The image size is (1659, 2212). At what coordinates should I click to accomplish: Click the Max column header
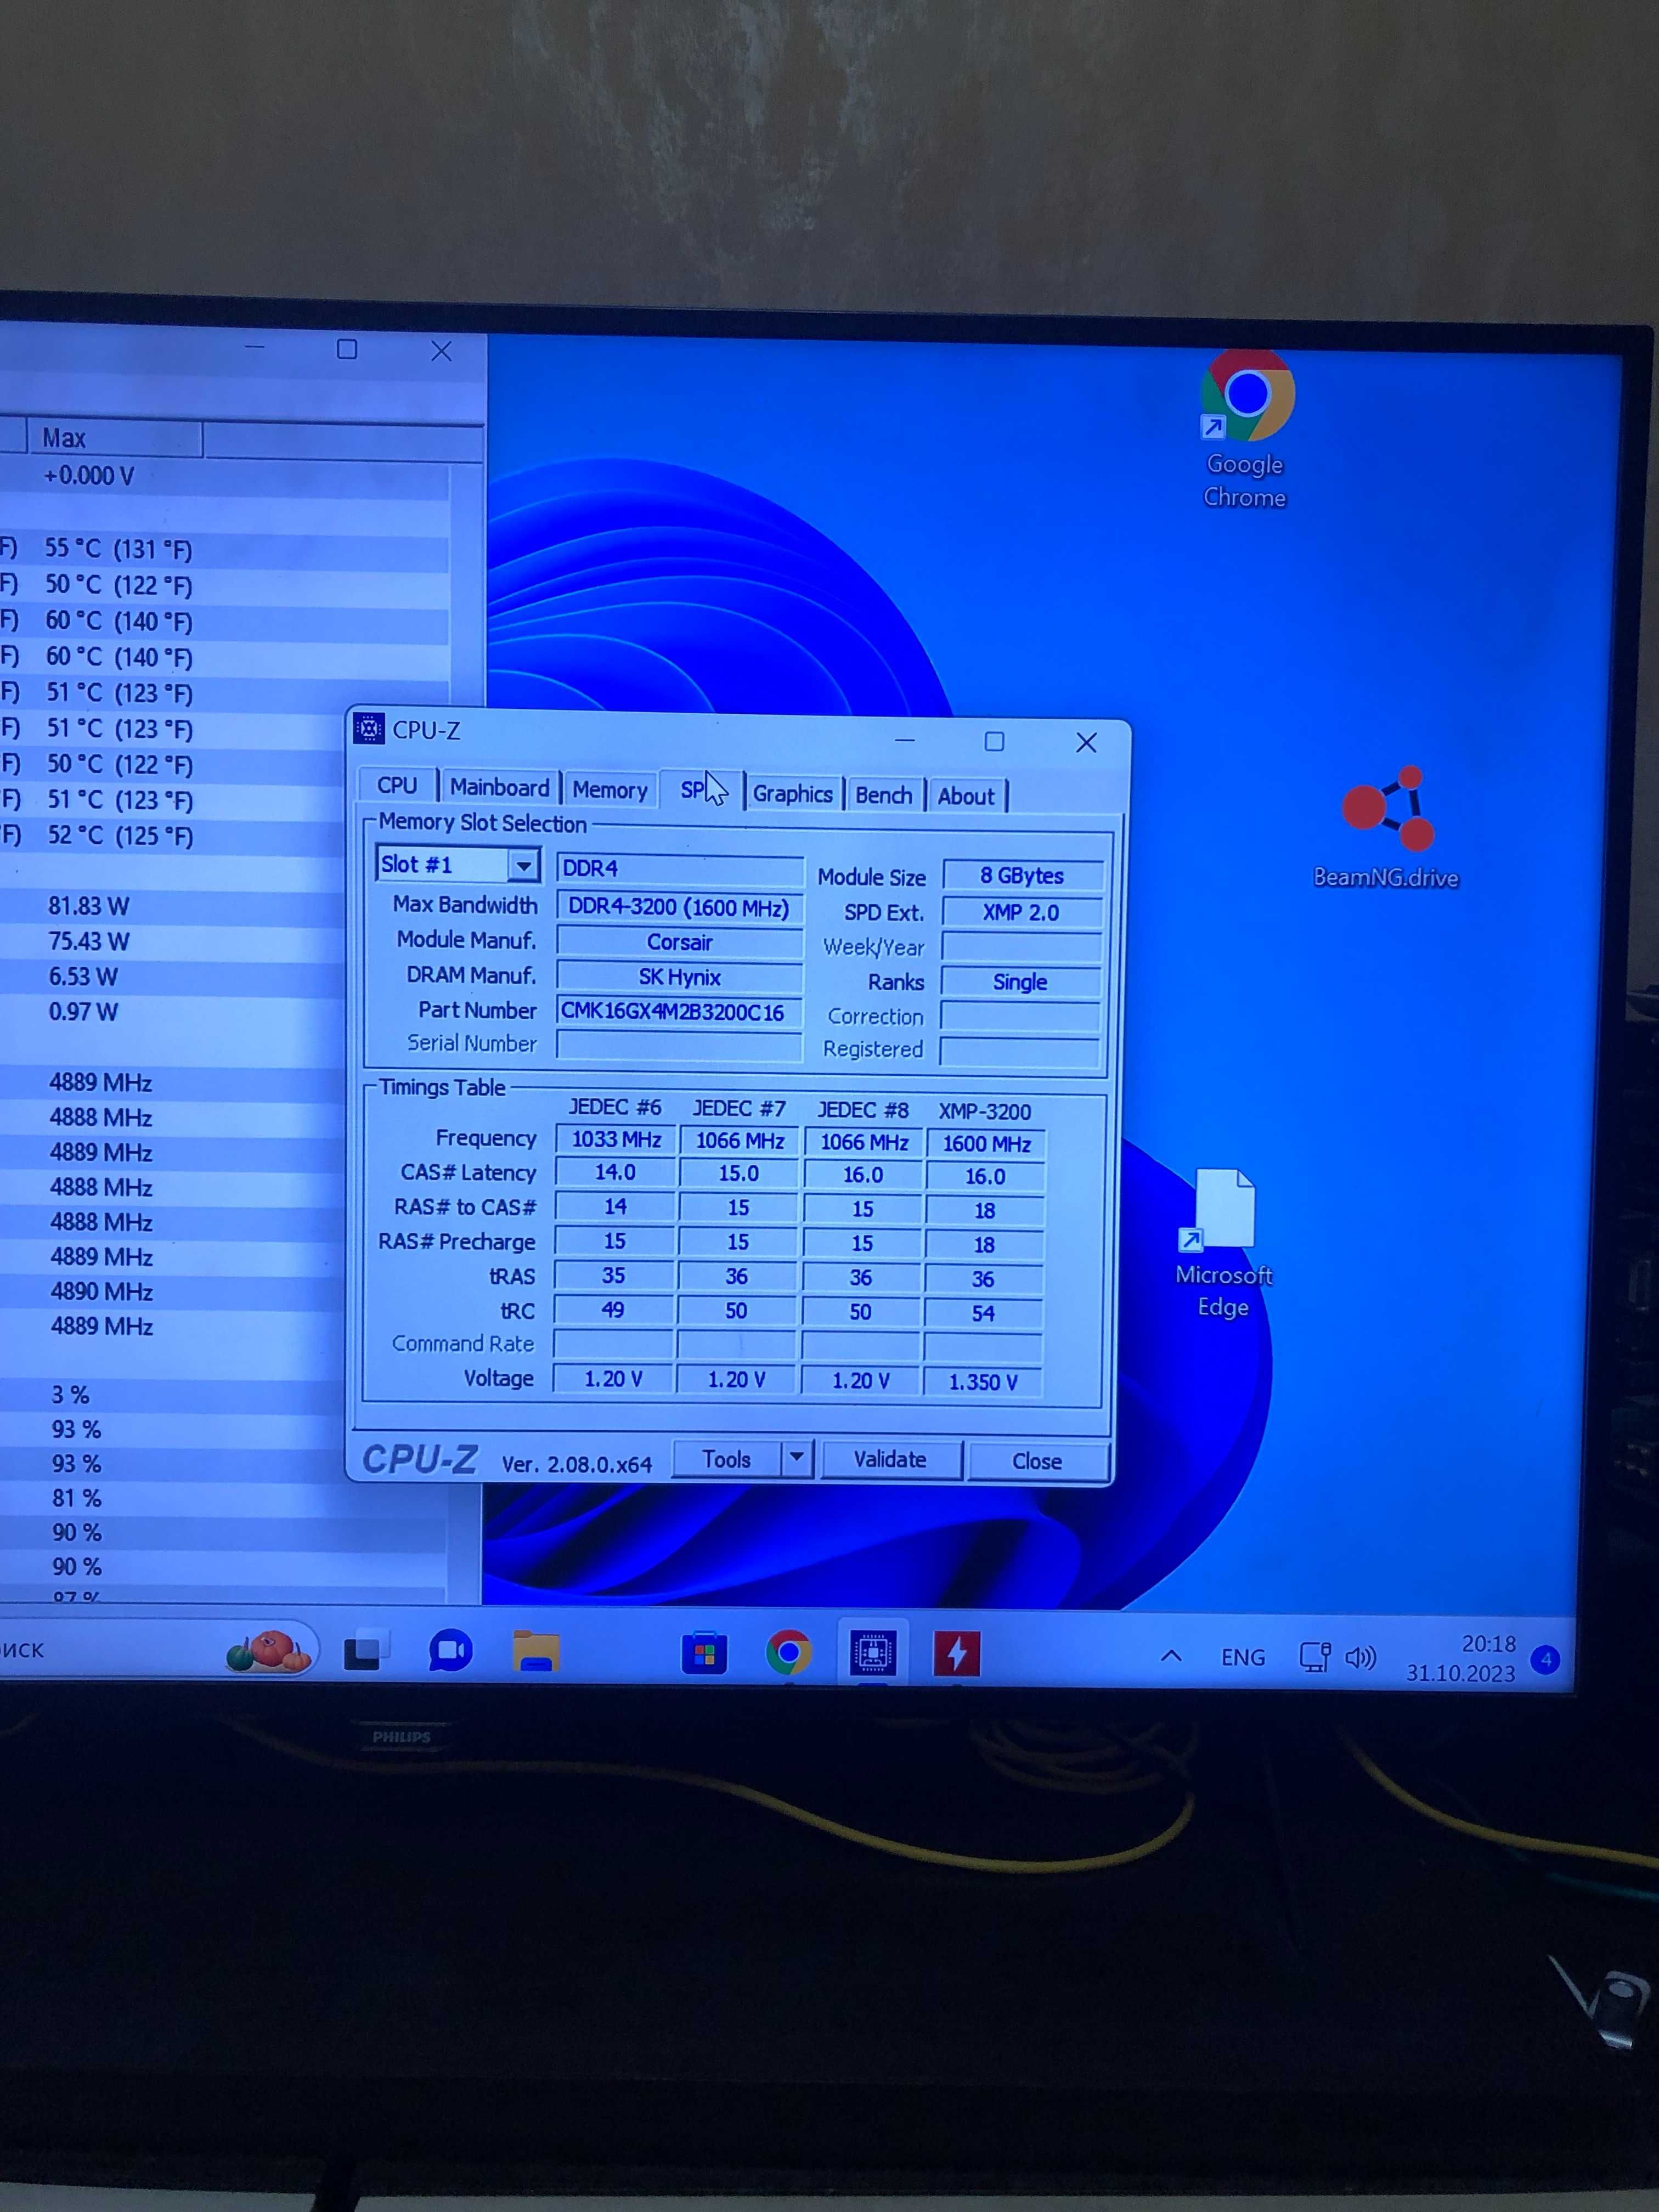pos(114,438)
